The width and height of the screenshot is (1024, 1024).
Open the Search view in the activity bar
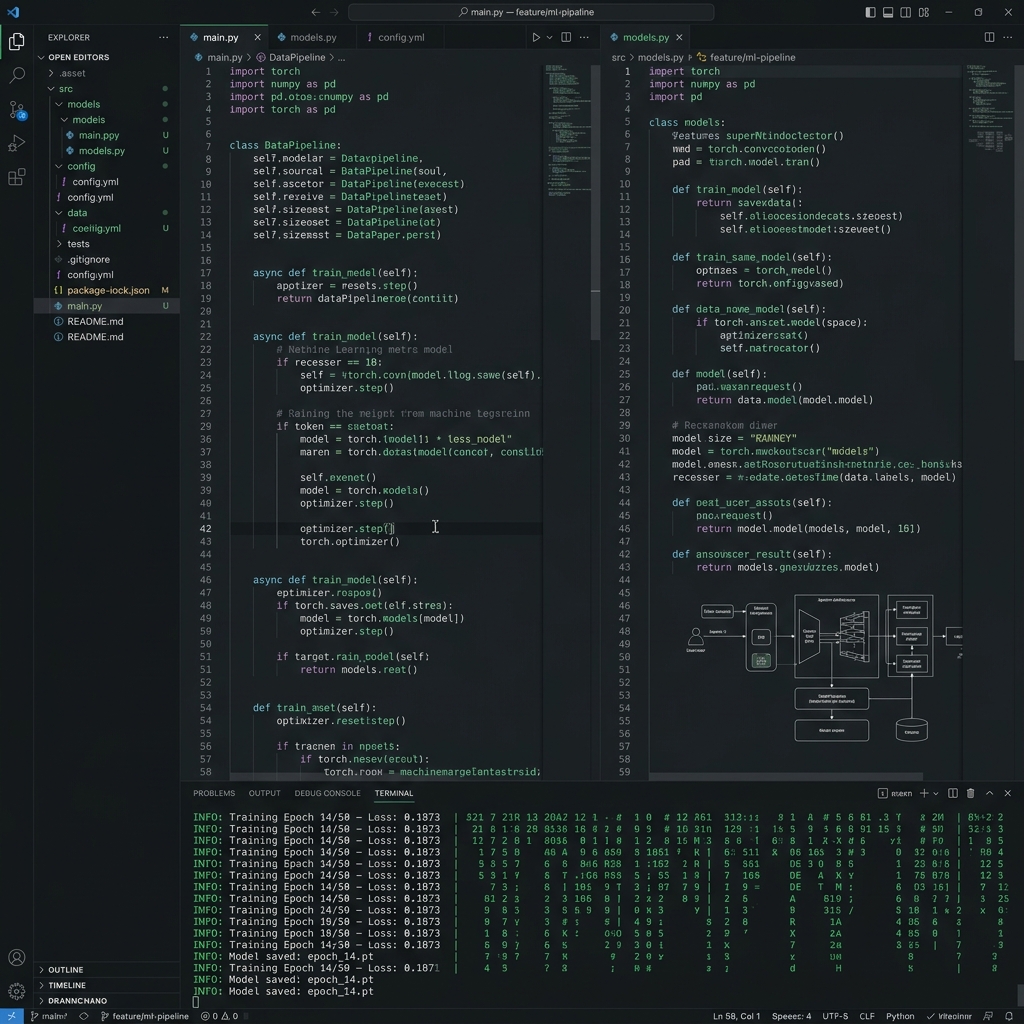pyautogui.click(x=15, y=75)
